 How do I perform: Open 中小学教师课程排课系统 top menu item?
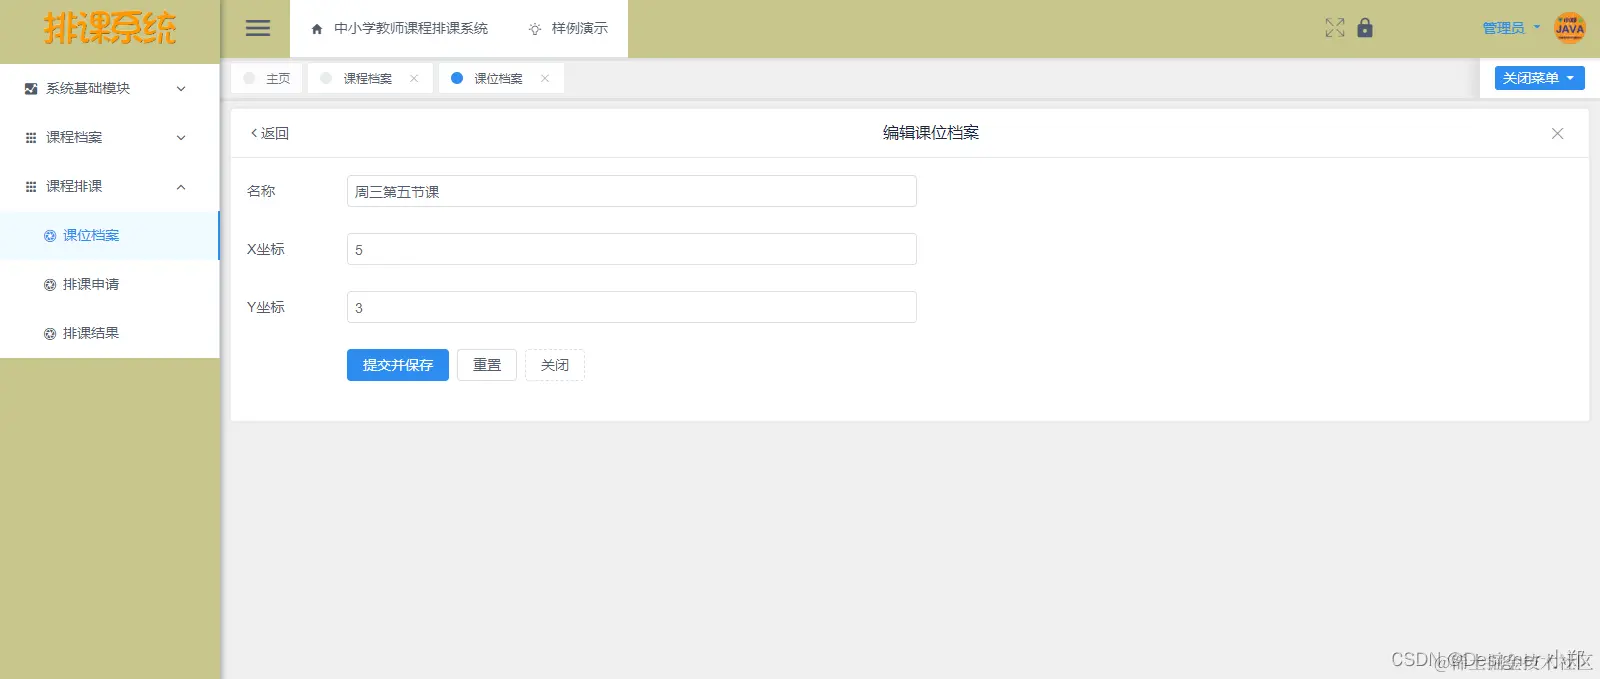point(400,29)
